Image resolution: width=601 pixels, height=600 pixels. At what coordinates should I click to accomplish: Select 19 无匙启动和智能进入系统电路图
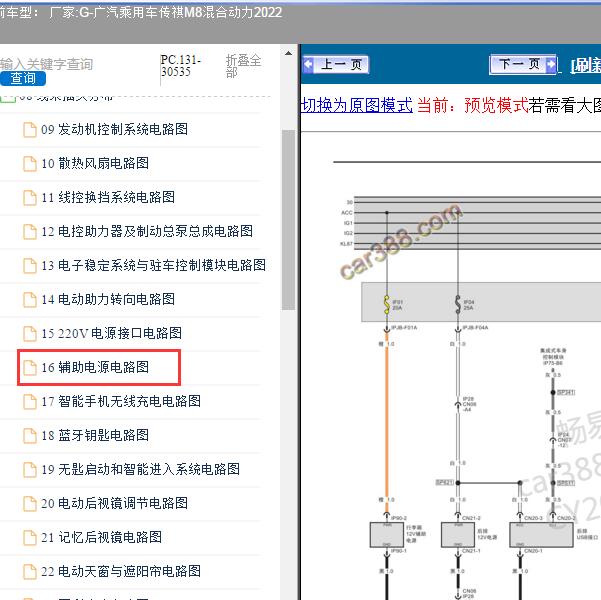tap(140, 469)
